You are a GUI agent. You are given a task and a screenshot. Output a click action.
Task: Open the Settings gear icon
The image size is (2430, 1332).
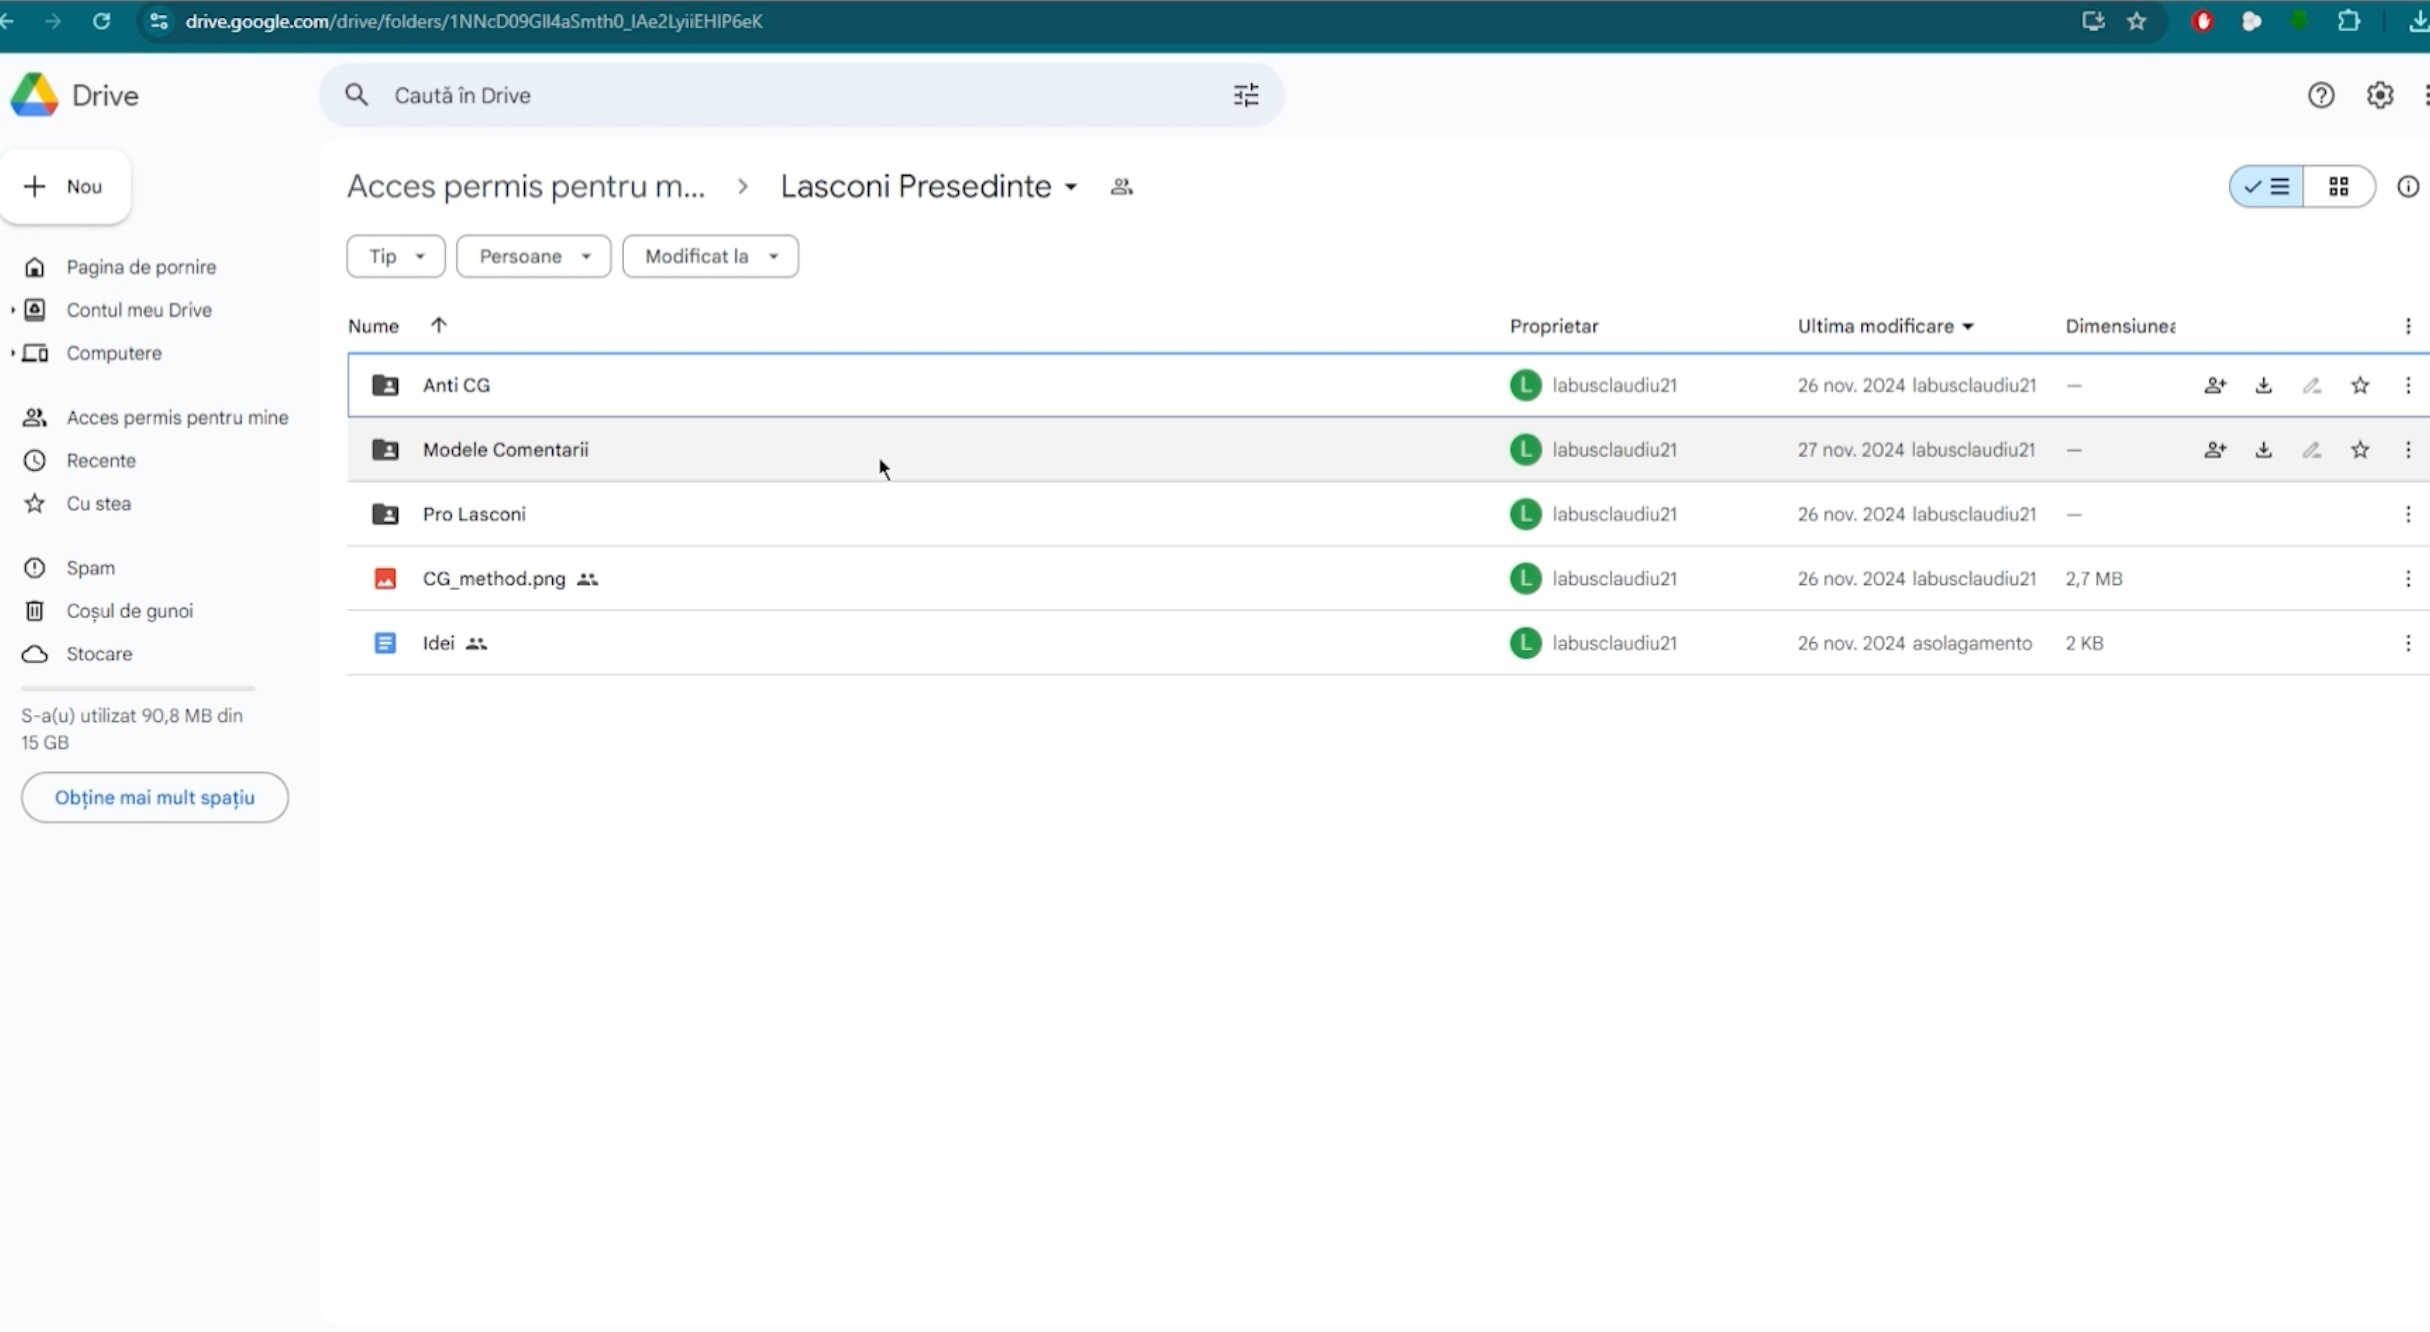2379,95
